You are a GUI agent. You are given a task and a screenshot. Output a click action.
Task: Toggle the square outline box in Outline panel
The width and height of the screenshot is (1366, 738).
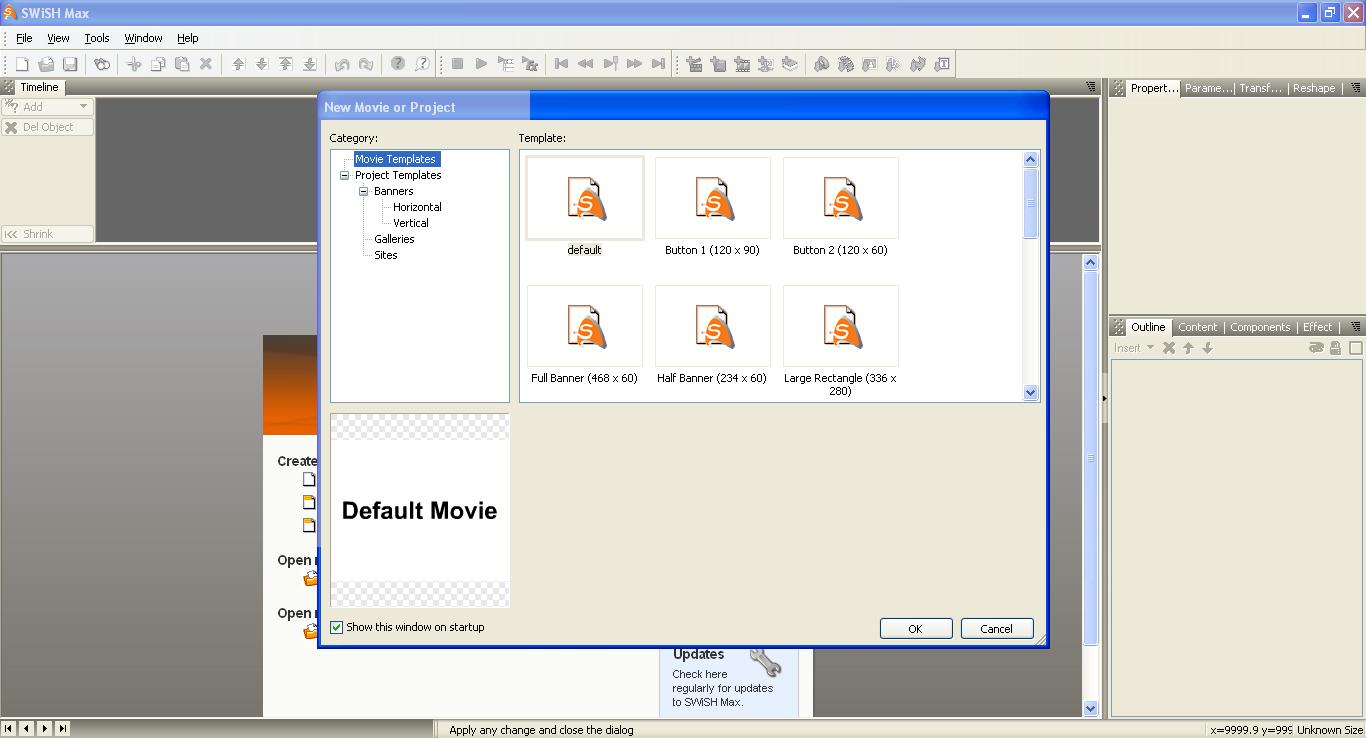click(1356, 348)
